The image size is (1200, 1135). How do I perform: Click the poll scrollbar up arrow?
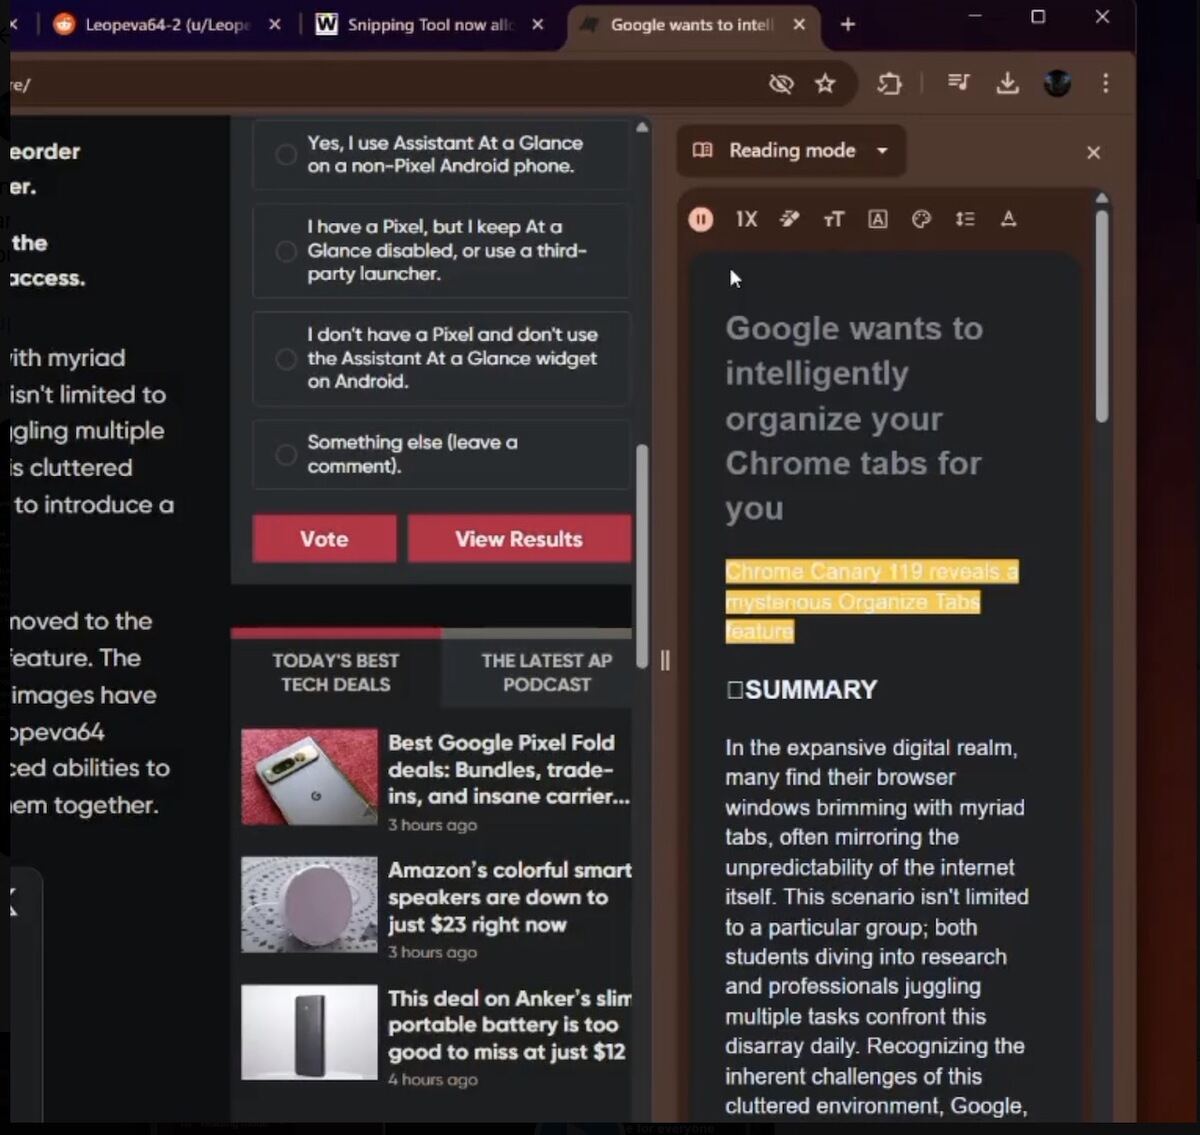pos(642,128)
